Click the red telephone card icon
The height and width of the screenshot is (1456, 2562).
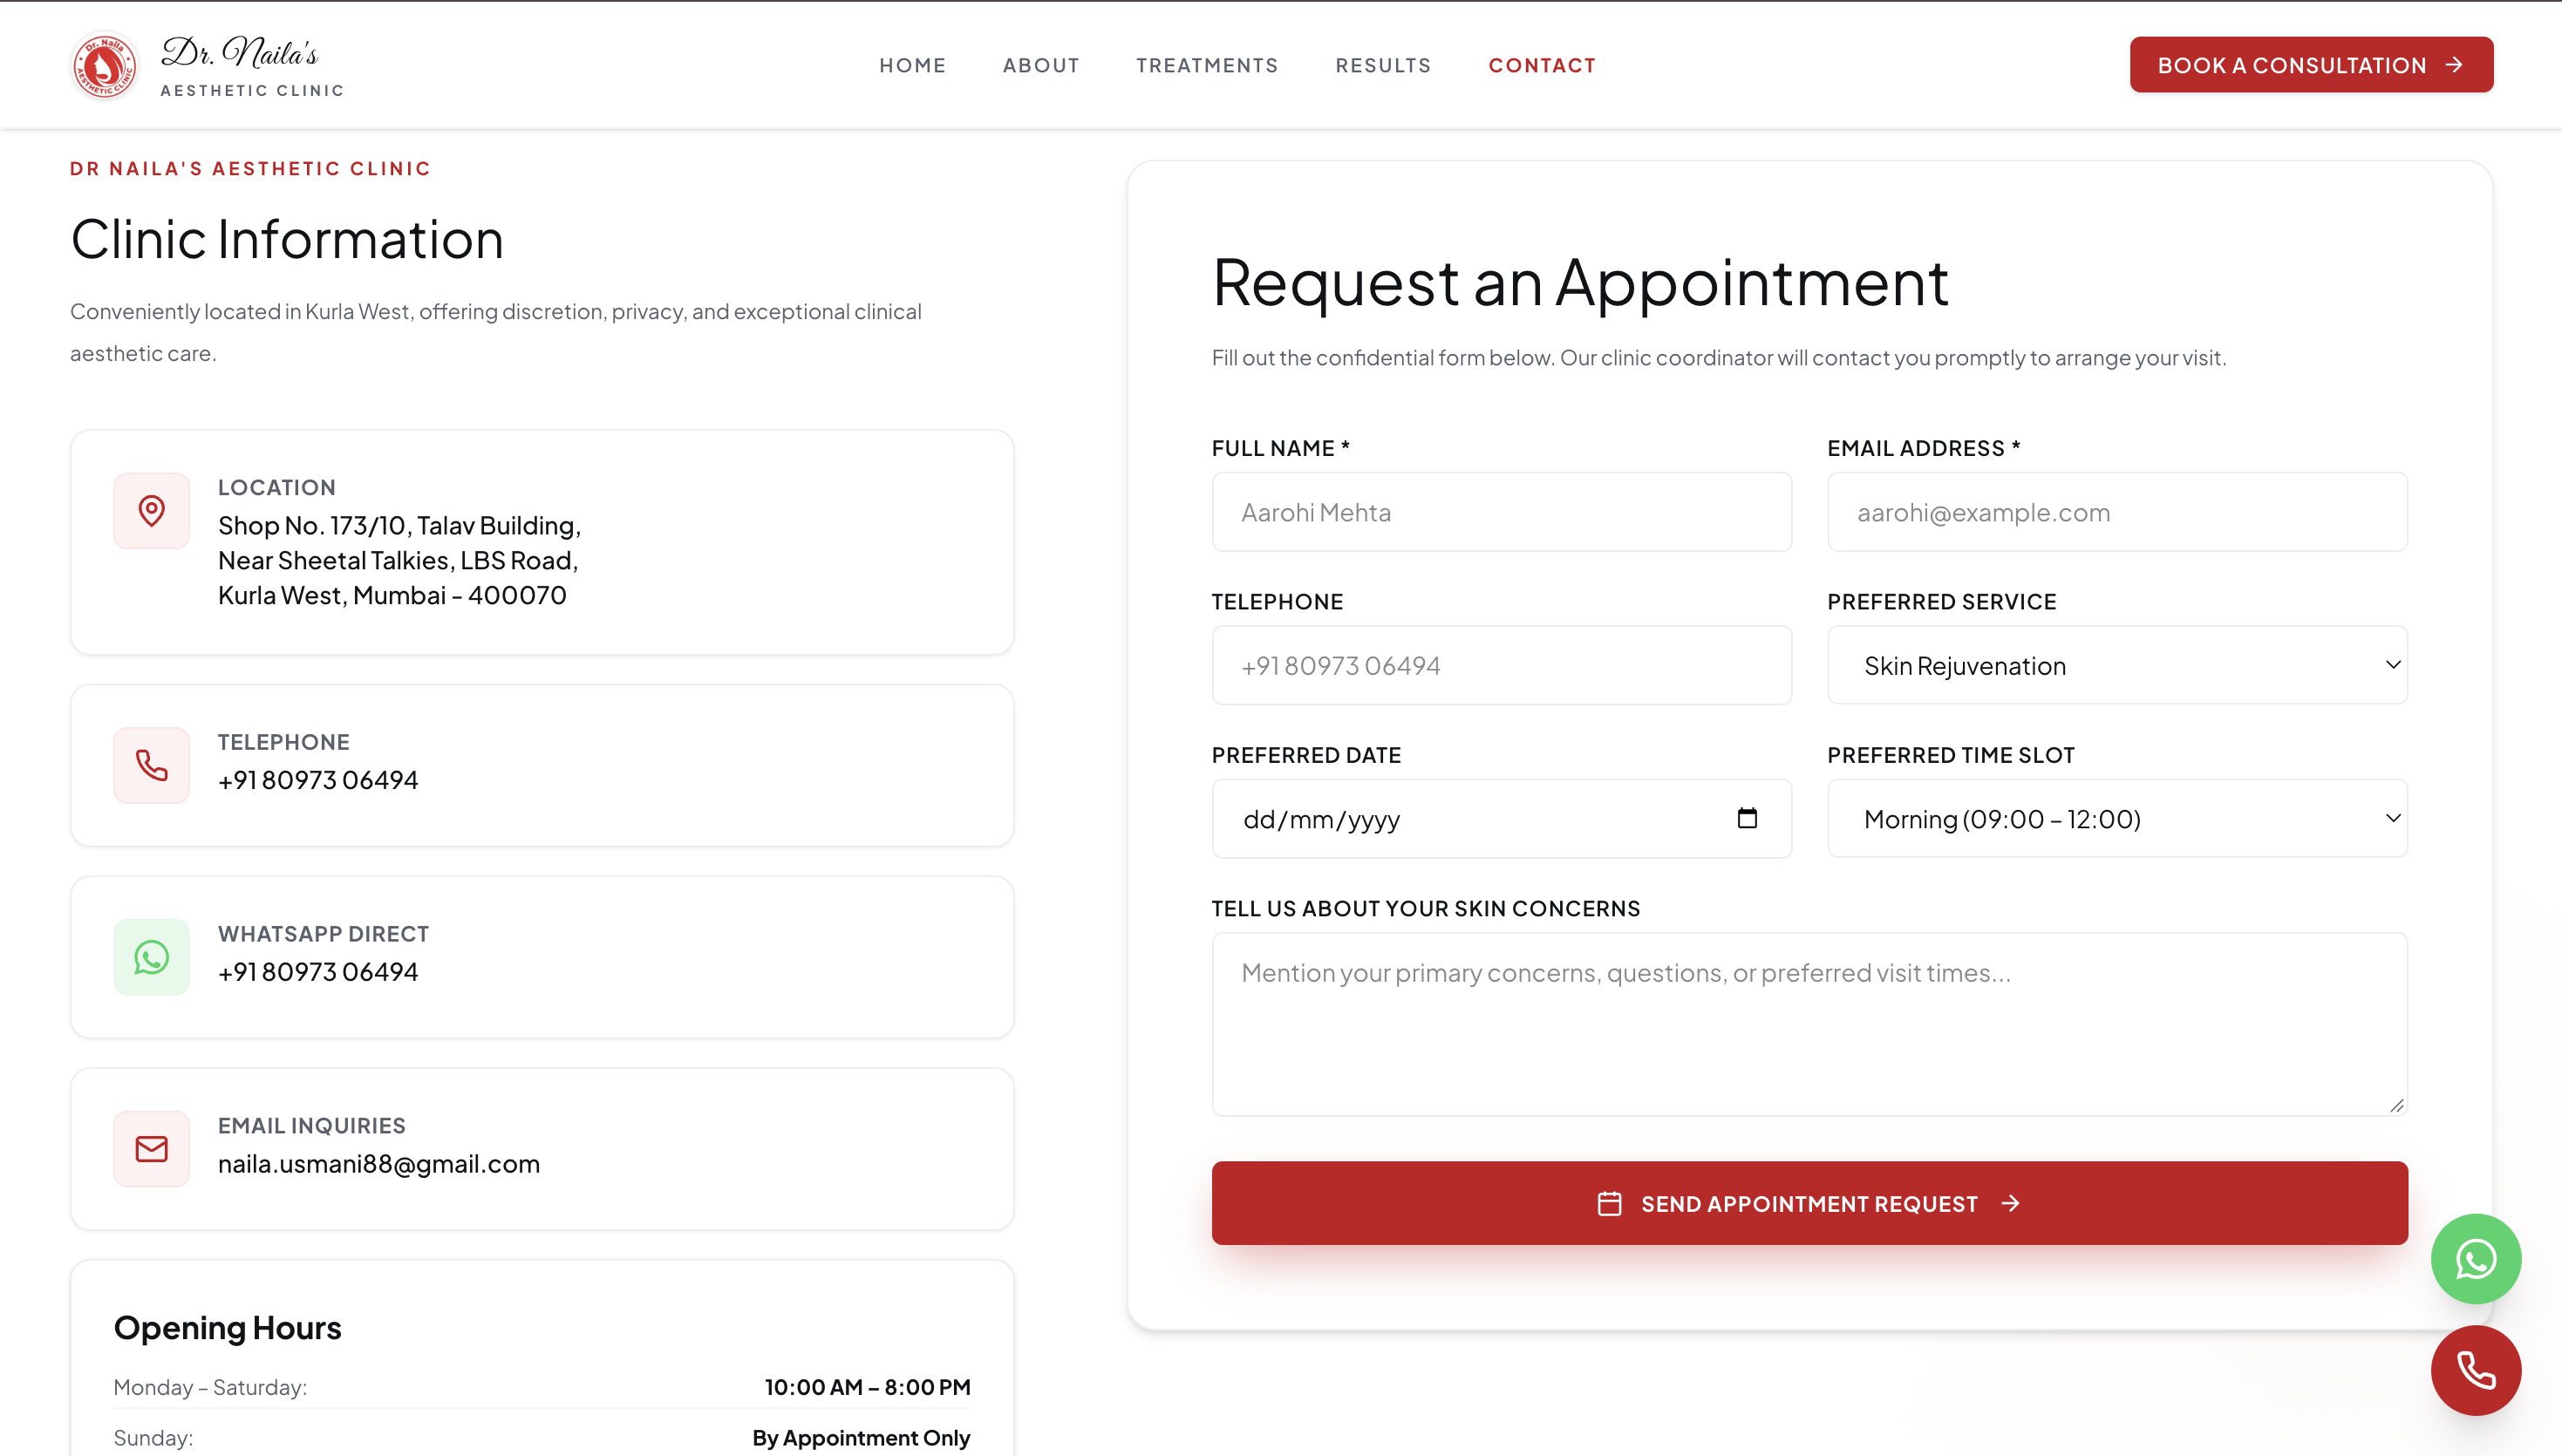pyautogui.click(x=151, y=765)
